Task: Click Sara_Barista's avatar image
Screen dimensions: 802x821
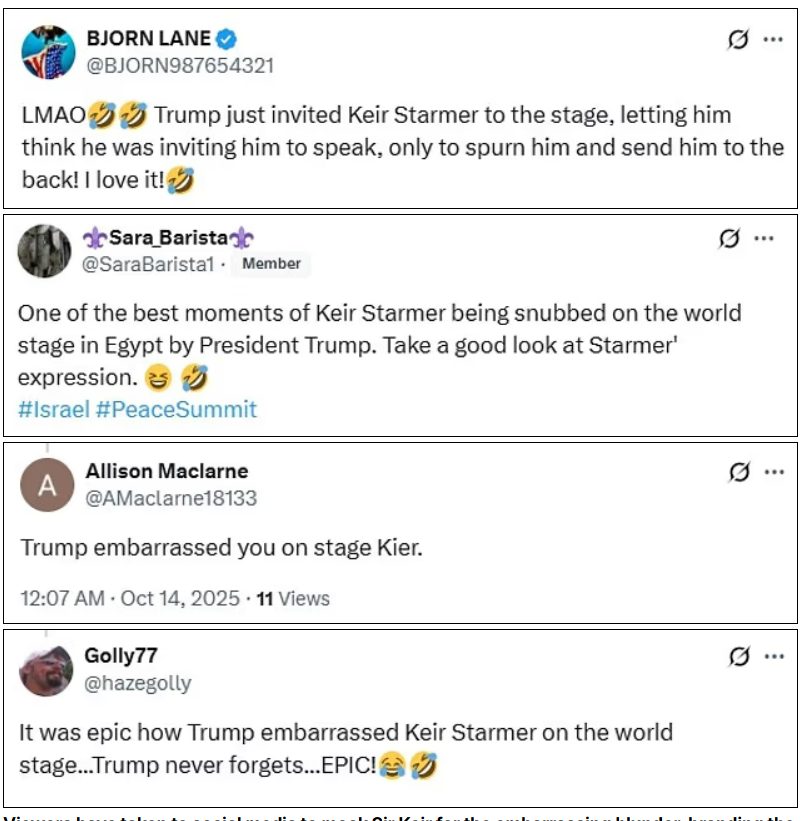Action: [44, 251]
